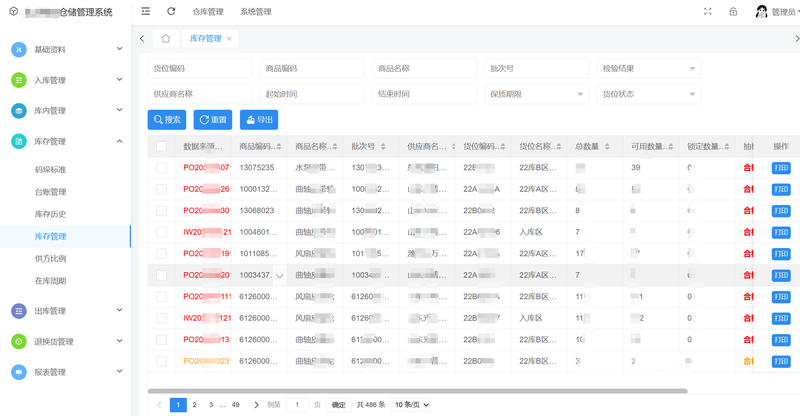The image size is (800, 416).
Task: Toggle fullscreen mode icon
Action: click(x=708, y=12)
